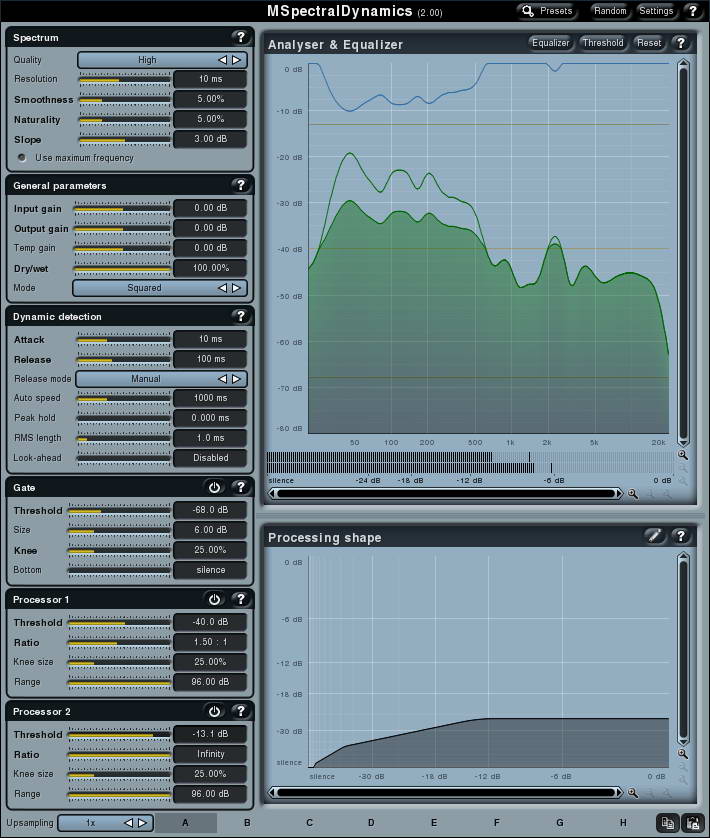Open Processor 2 help

(241, 711)
